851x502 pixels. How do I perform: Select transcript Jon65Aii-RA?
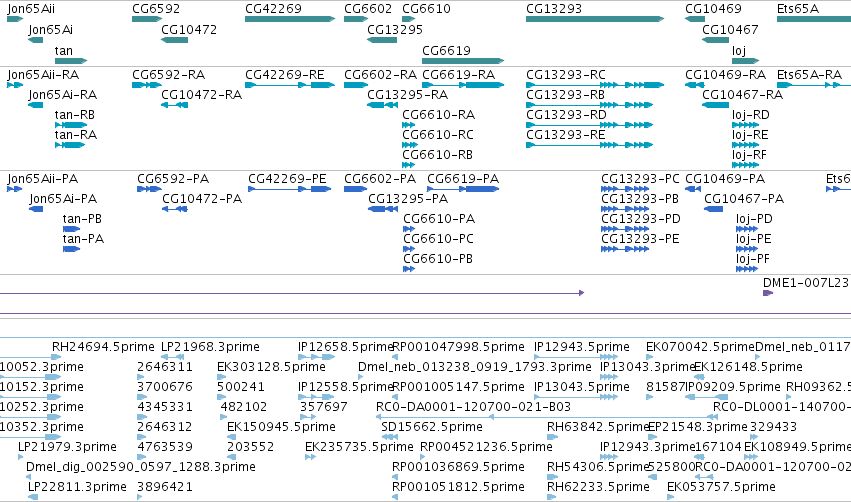43,75
